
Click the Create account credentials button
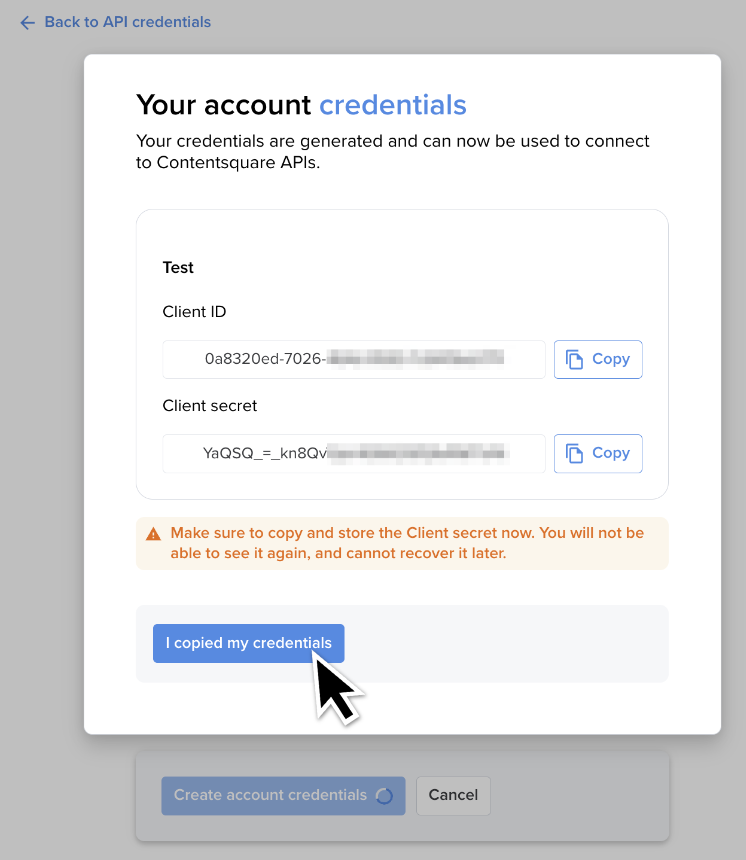283,796
